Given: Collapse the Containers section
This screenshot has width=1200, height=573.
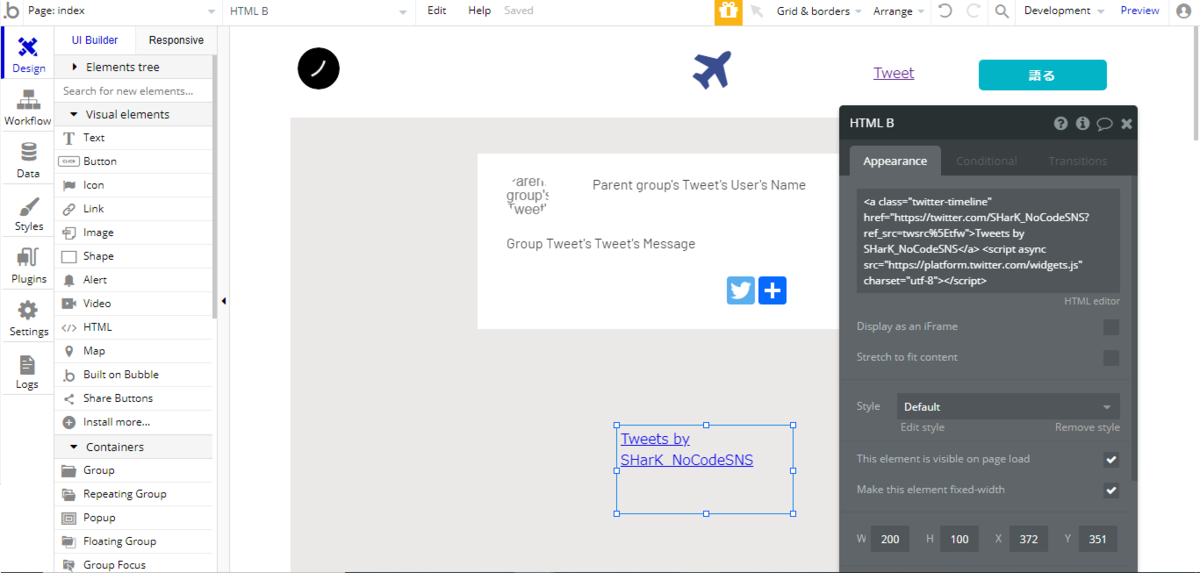Looking at the screenshot, I should 134,447.
